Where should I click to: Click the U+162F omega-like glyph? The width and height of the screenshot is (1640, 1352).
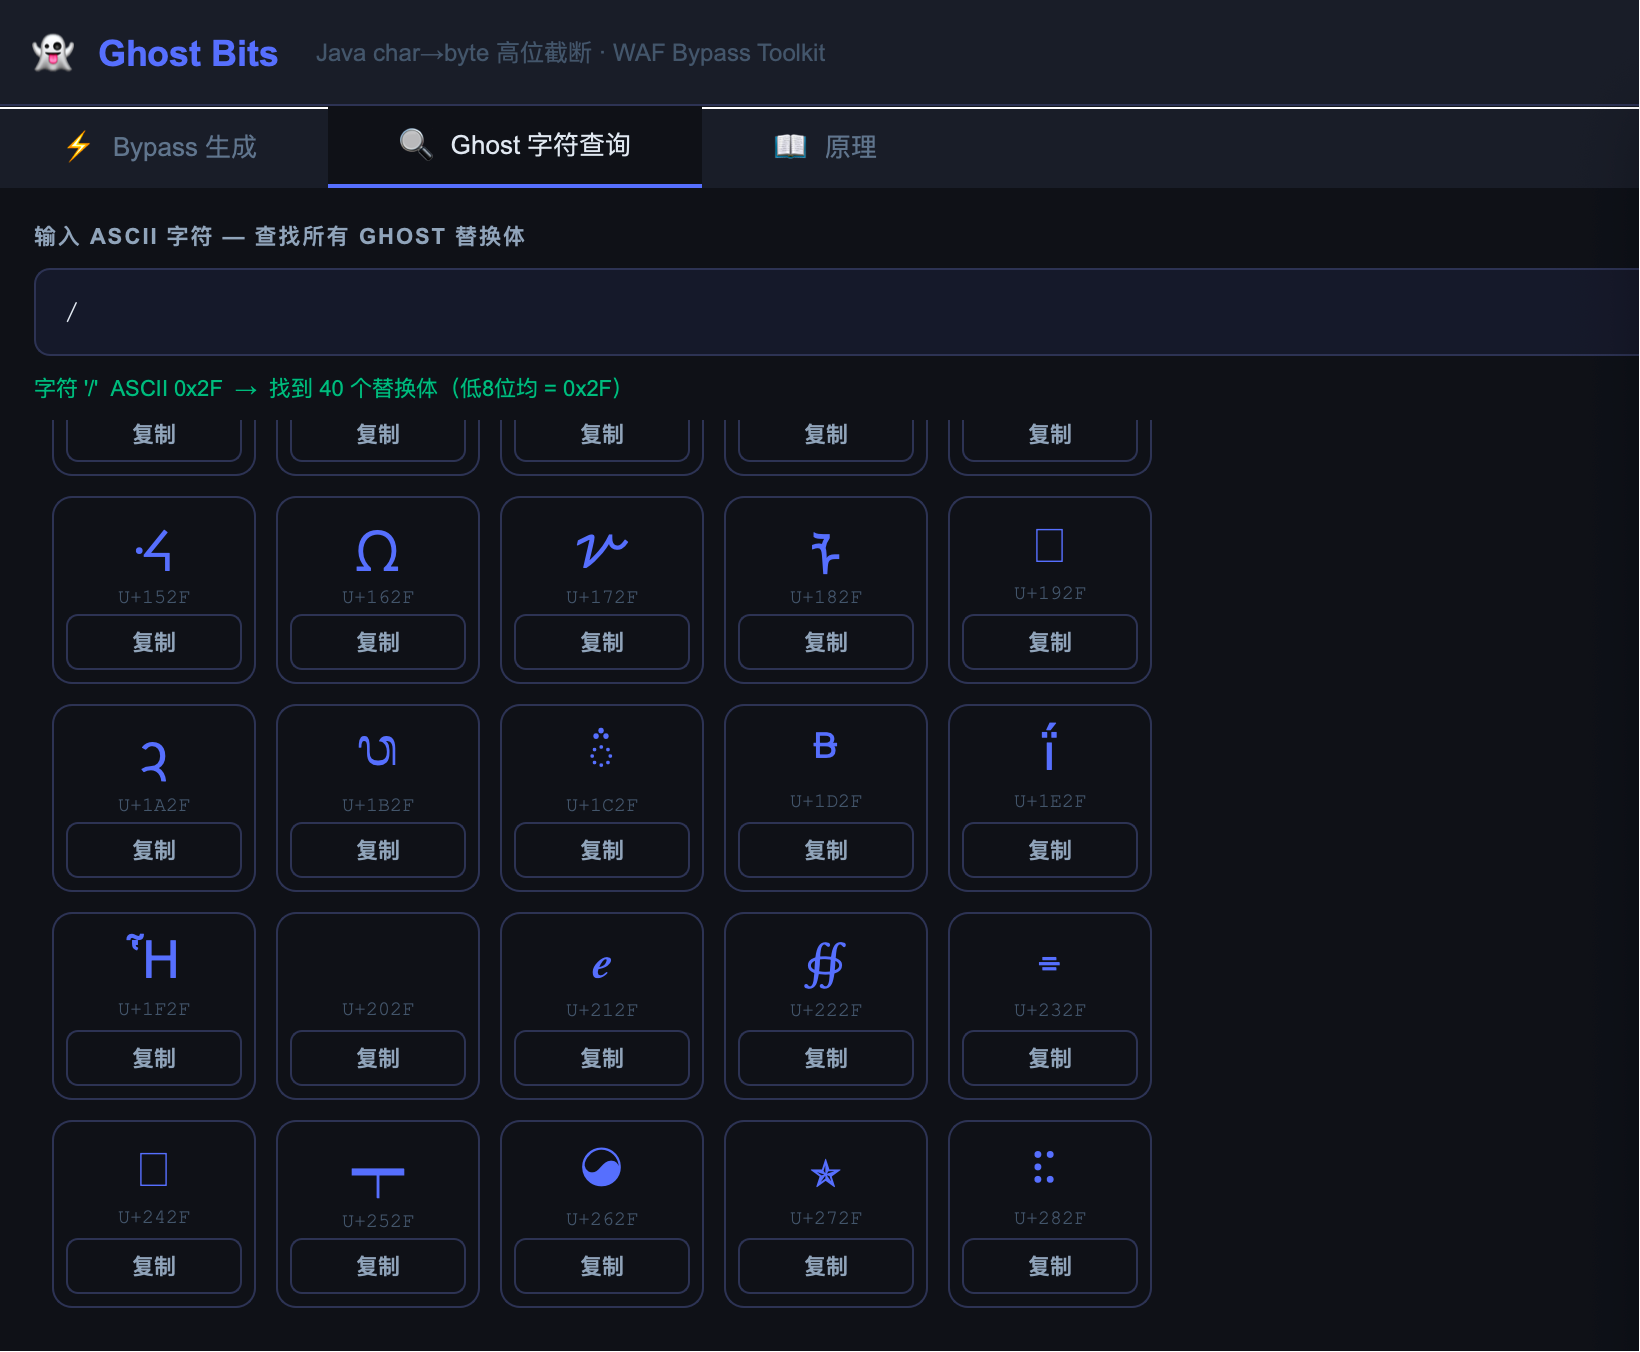click(x=378, y=550)
